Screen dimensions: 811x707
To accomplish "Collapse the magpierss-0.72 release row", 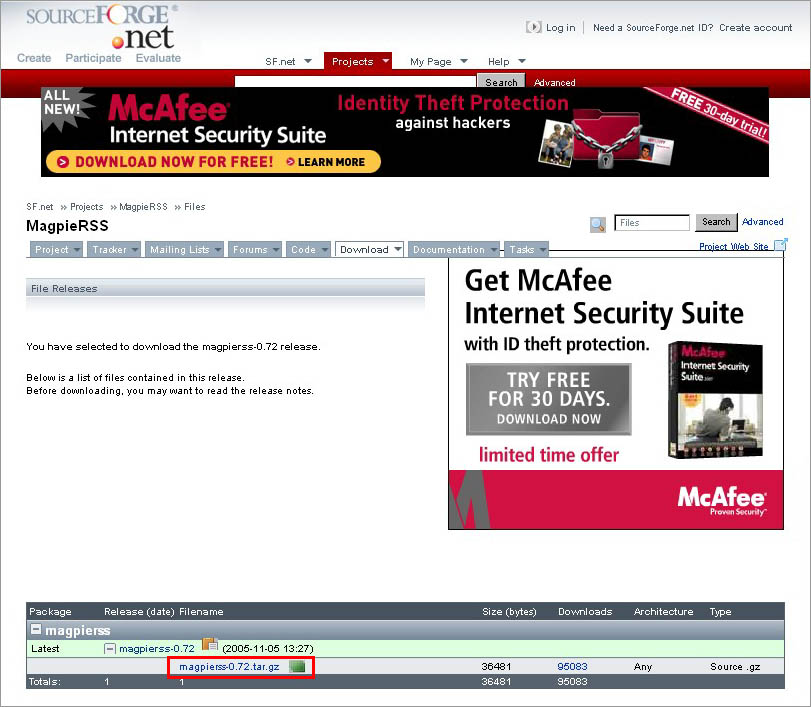I will [x=110, y=648].
